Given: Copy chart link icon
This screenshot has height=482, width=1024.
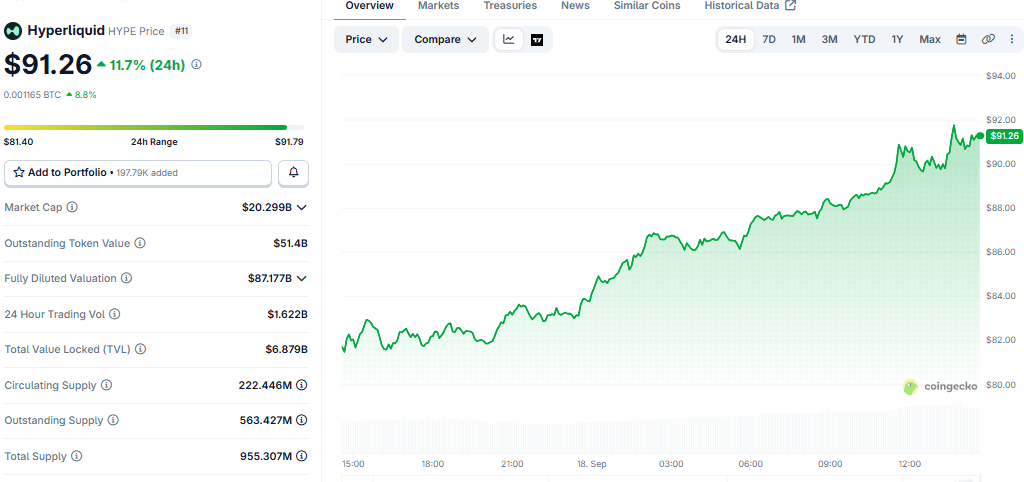Looking at the screenshot, I should point(988,39).
